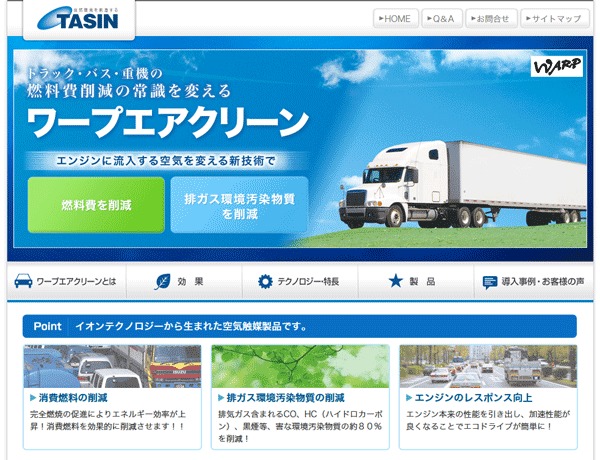Click the gear icon for テクノロジー
This screenshot has height=460, width=600.
[265, 281]
